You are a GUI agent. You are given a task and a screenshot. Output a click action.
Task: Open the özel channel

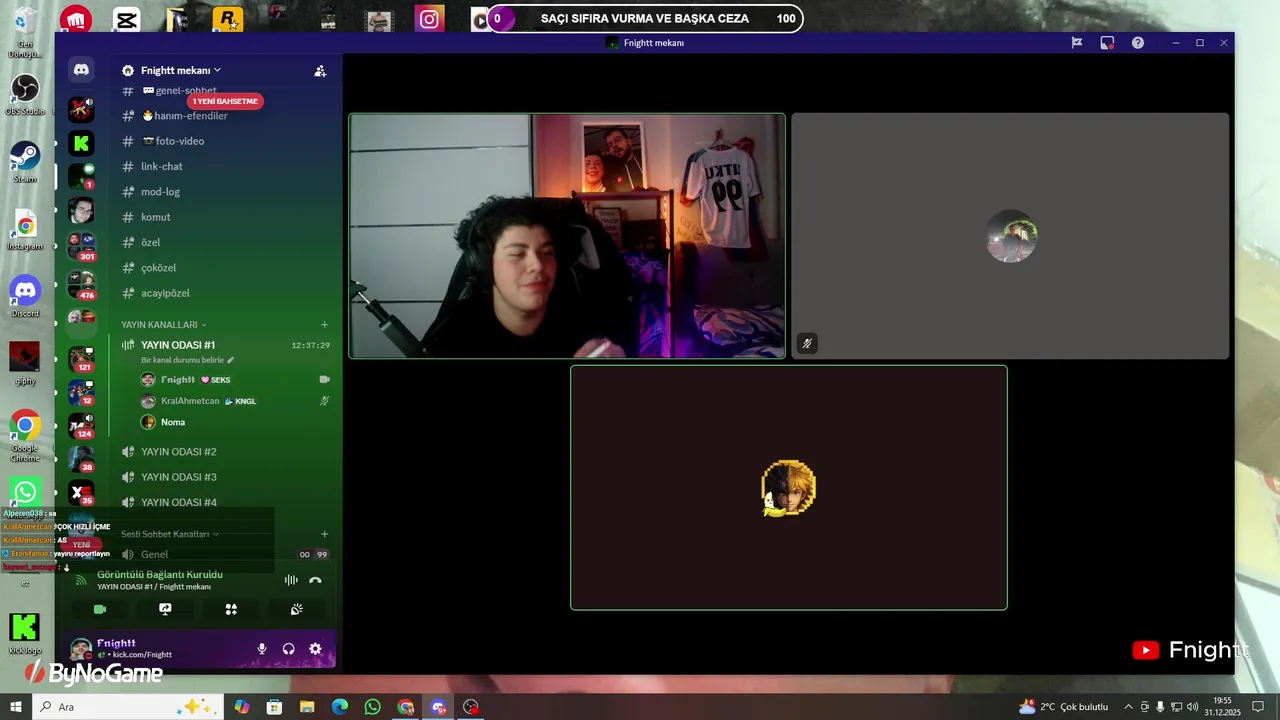click(225, 242)
